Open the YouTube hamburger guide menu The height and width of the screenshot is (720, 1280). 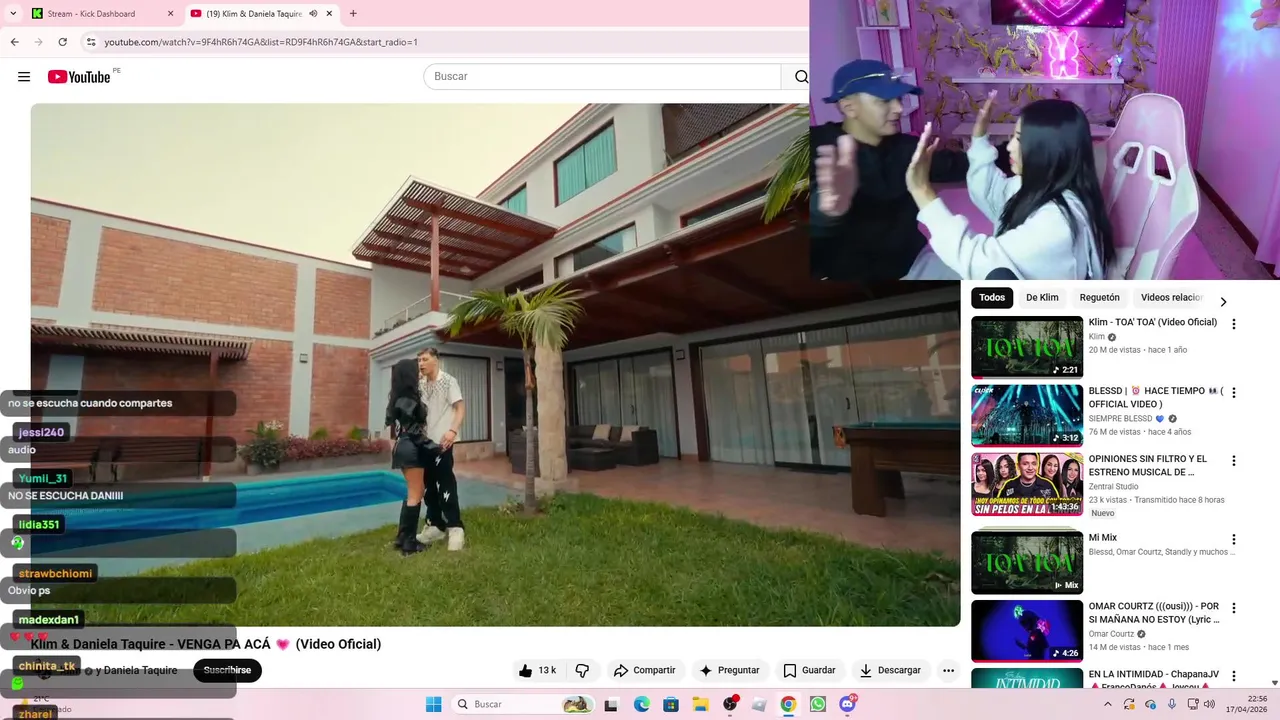[x=24, y=77]
